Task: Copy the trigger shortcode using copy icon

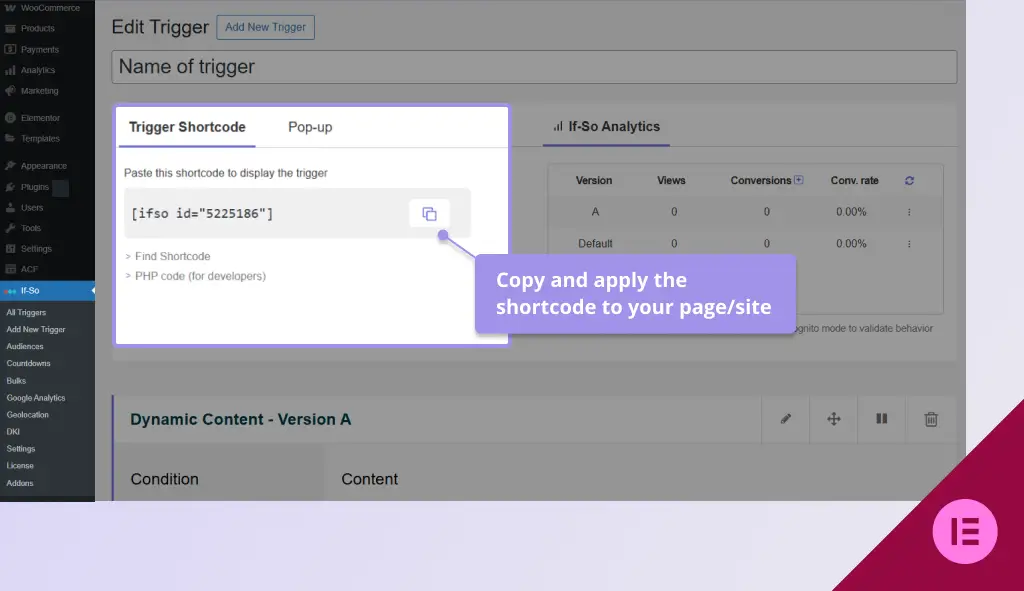Action: (x=430, y=213)
